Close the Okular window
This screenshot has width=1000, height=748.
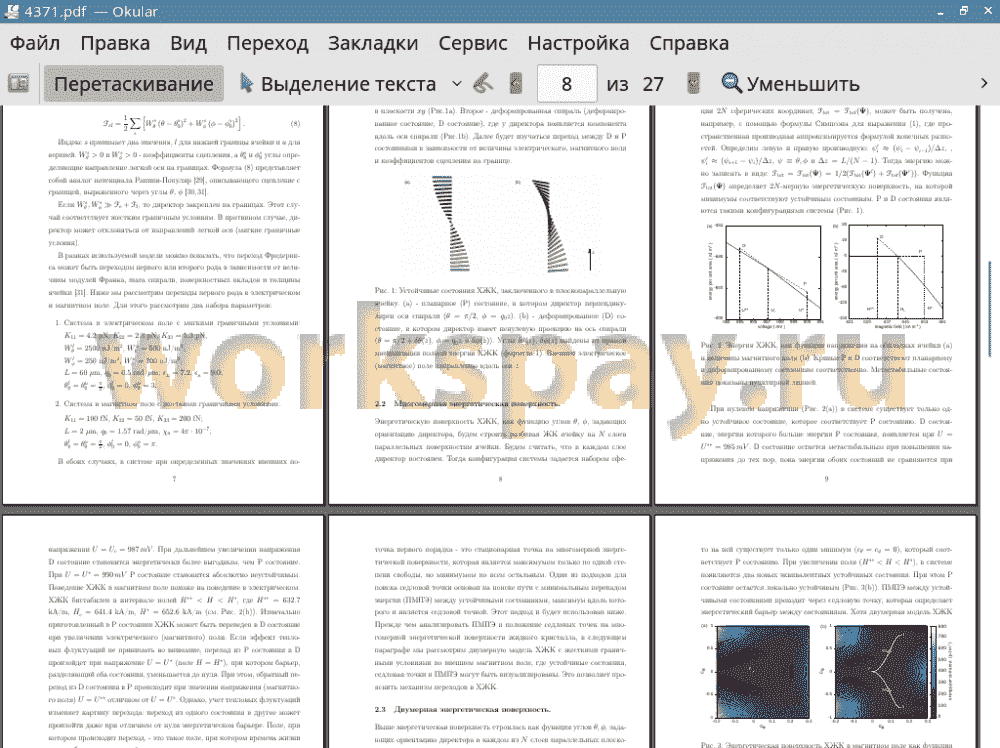point(986,11)
